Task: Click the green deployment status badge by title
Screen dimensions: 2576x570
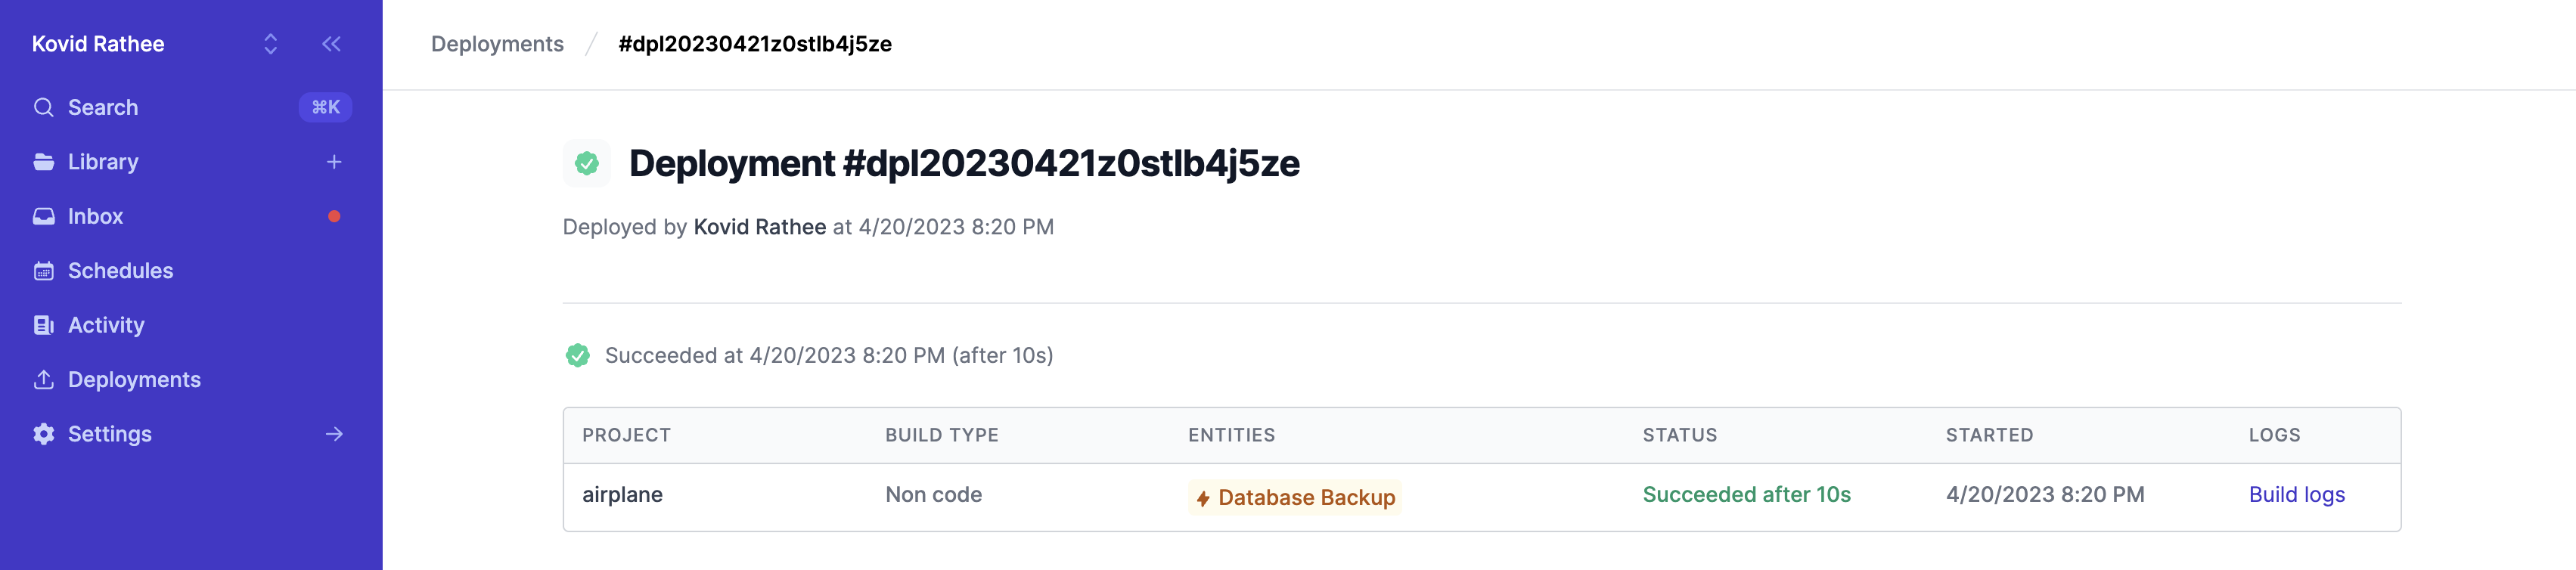Action: click(x=587, y=163)
